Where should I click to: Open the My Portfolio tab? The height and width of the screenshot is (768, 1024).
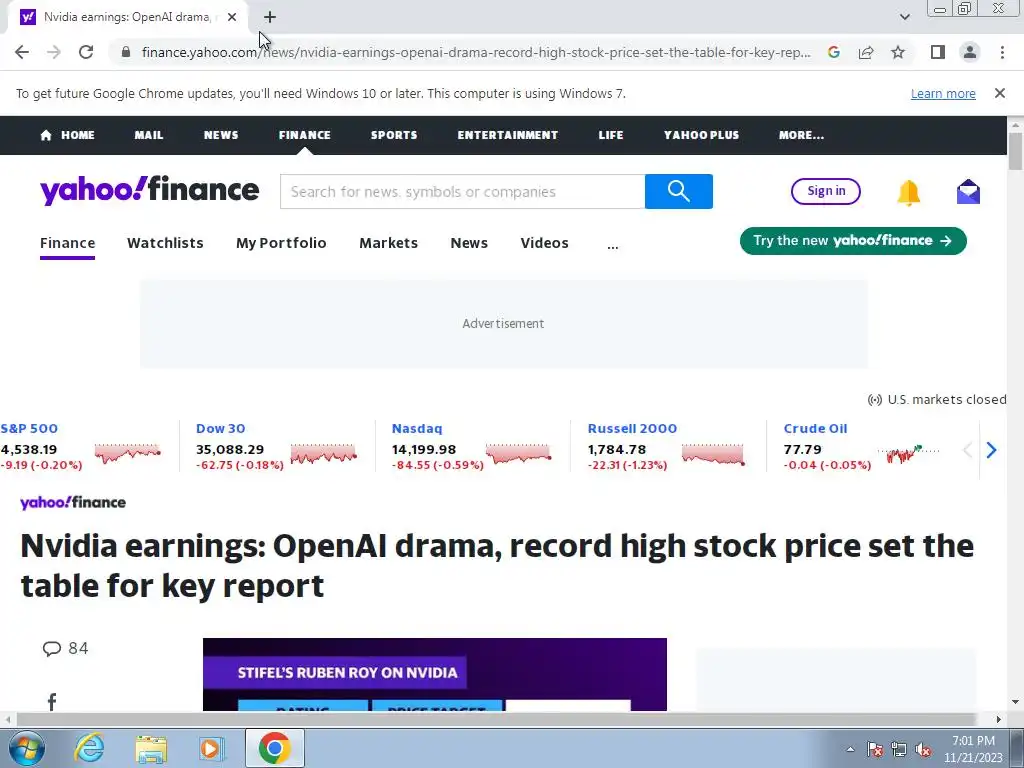[x=281, y=243]
